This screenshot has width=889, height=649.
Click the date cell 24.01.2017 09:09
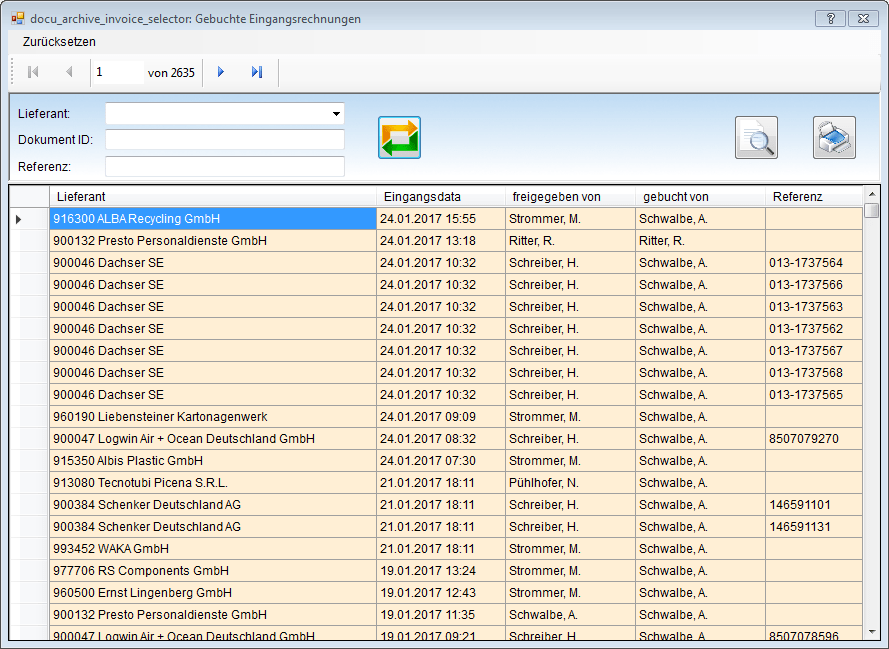(x=441, y=417)
